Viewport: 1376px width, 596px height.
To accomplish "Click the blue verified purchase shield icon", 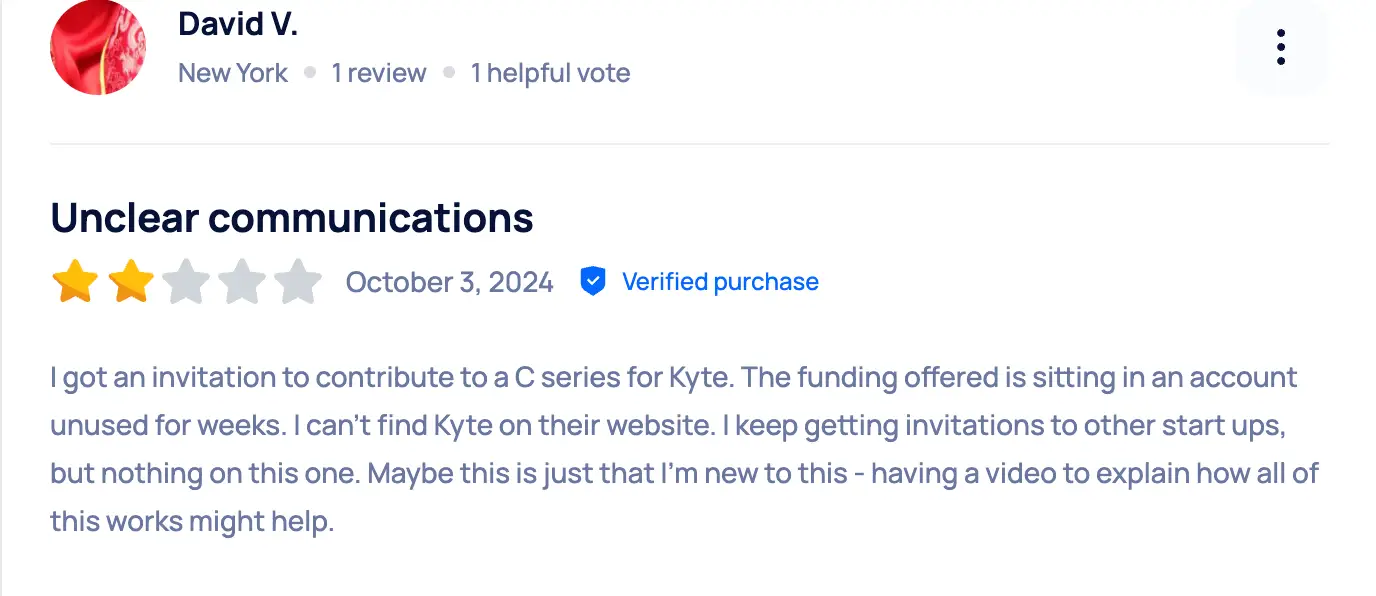I will [x=594, y=281].
